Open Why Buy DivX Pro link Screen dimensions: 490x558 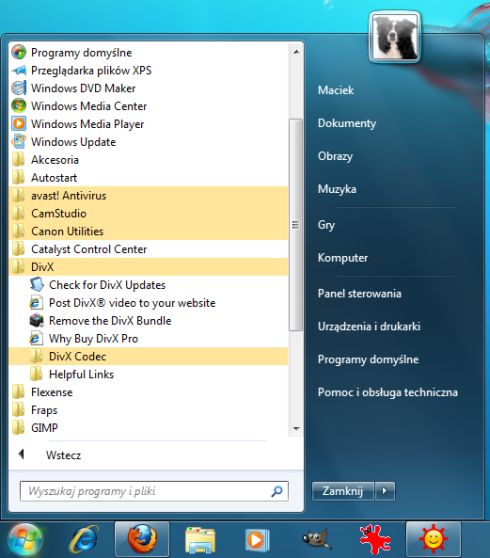point(148,338)
